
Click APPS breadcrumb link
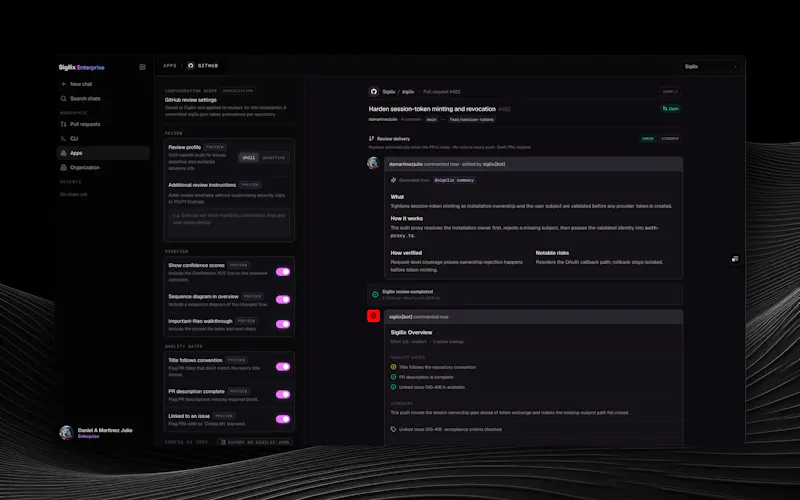click(170, 66)
